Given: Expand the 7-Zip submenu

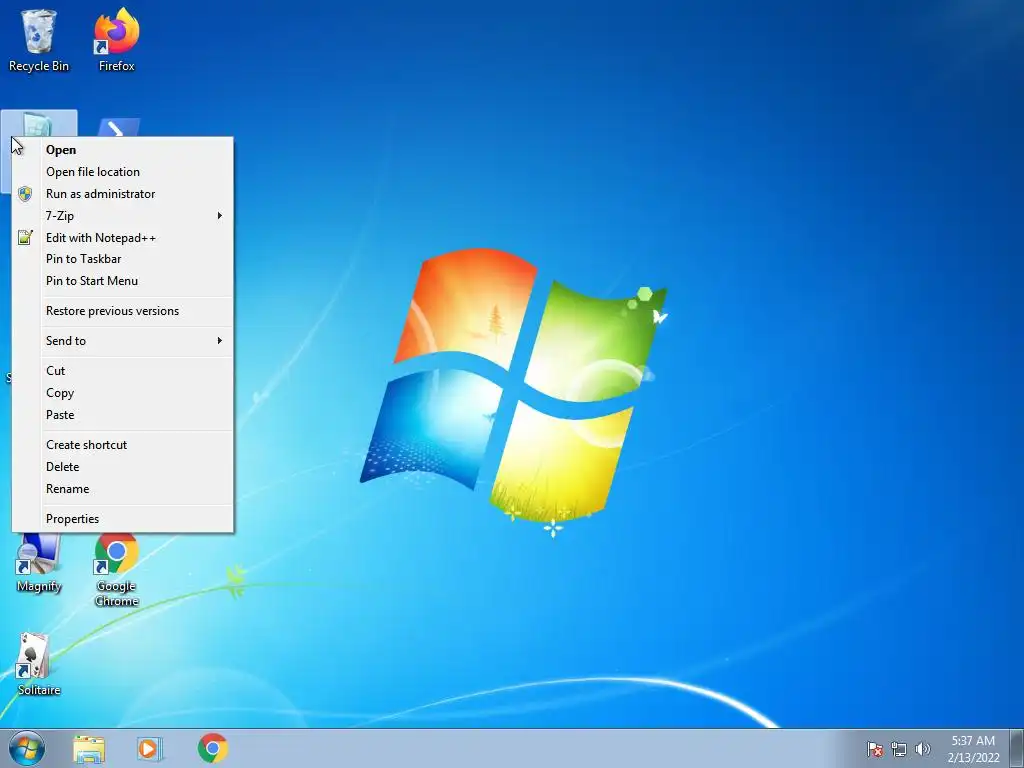Looking at the screenshot, I should (x=123, y=216).
